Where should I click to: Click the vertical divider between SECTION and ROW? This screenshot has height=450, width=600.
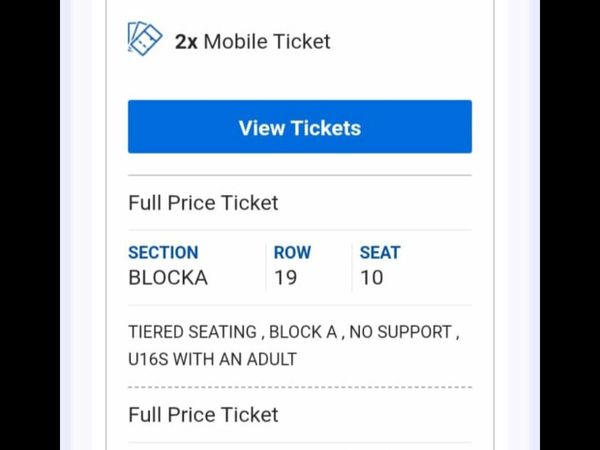click(265, 266)
